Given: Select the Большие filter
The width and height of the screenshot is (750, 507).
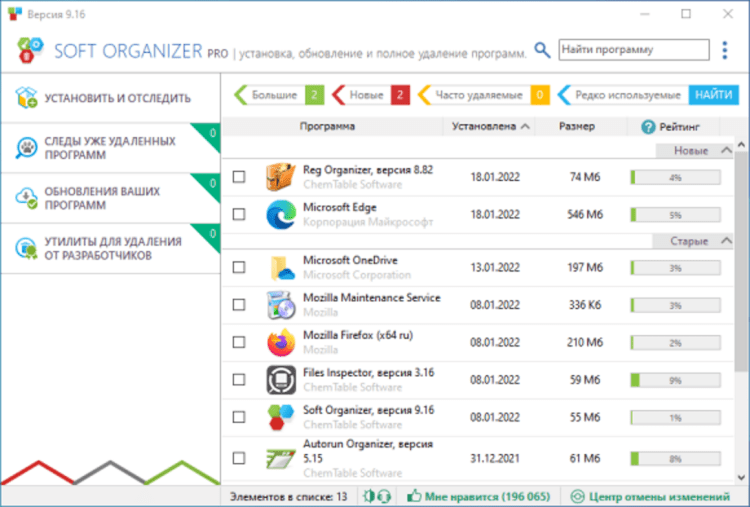Looking at the screenshot, I should [279, 95].
